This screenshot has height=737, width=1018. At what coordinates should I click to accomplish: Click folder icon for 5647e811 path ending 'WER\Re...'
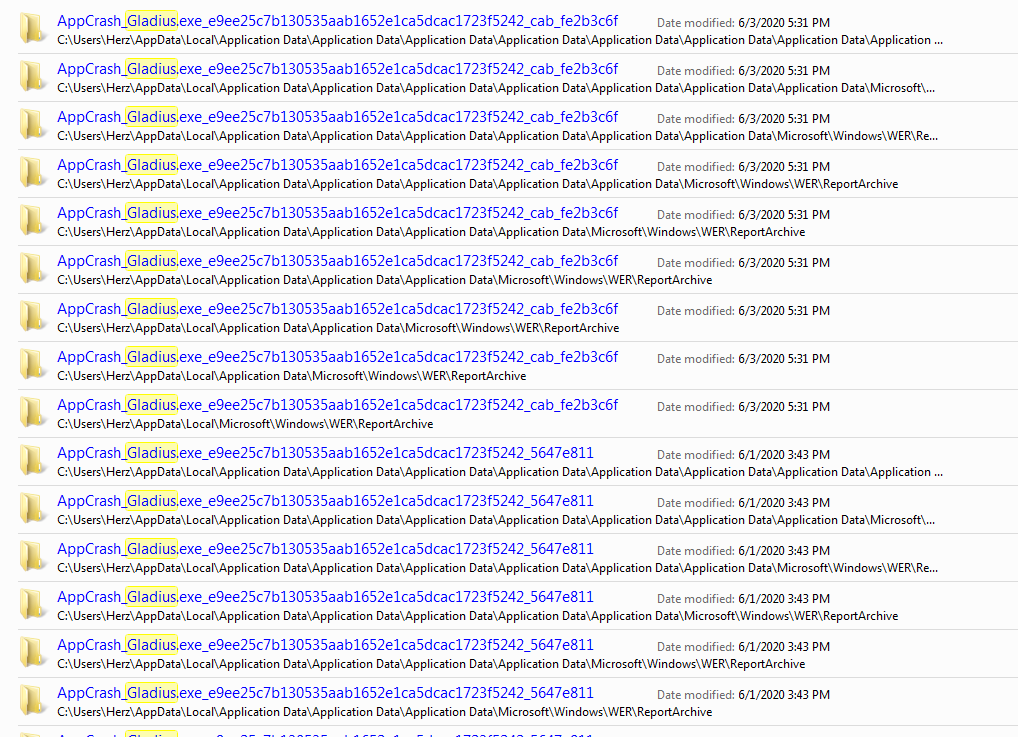[32, 557]
